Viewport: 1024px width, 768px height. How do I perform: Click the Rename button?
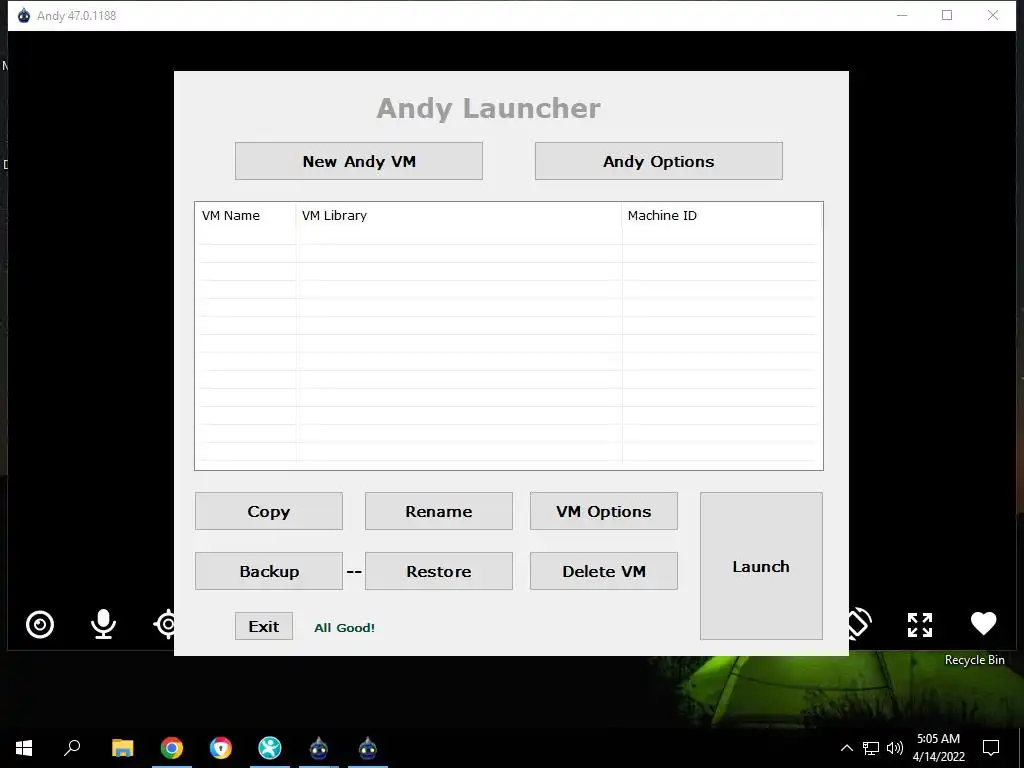(438, 511)
